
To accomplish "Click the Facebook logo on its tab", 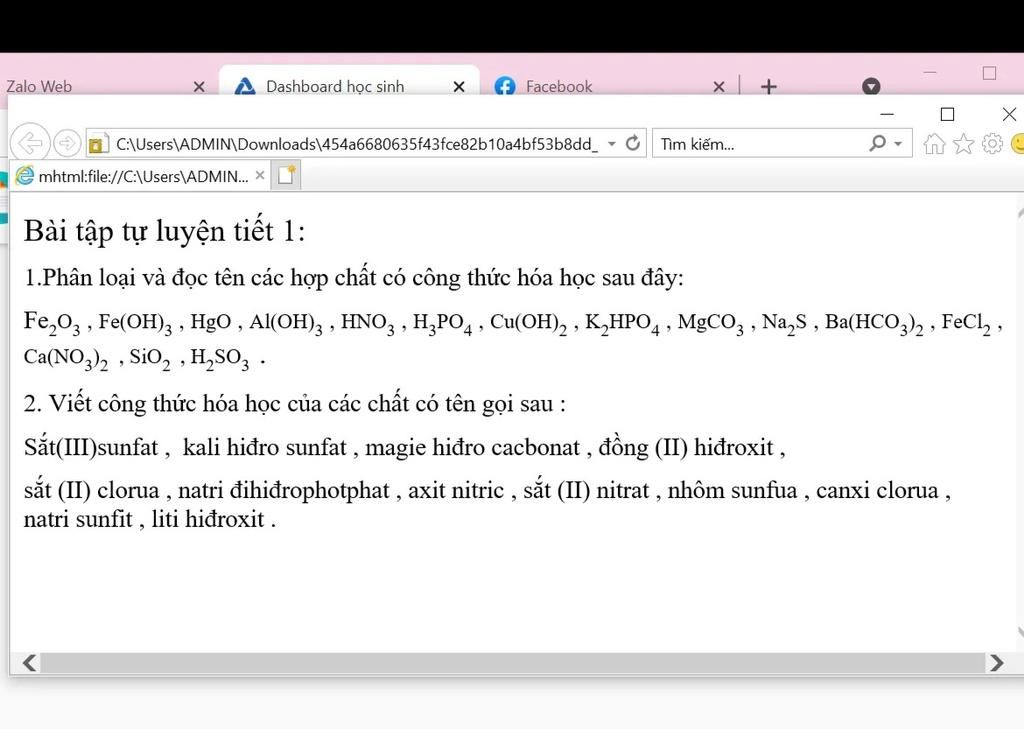I will click(505, 86).
